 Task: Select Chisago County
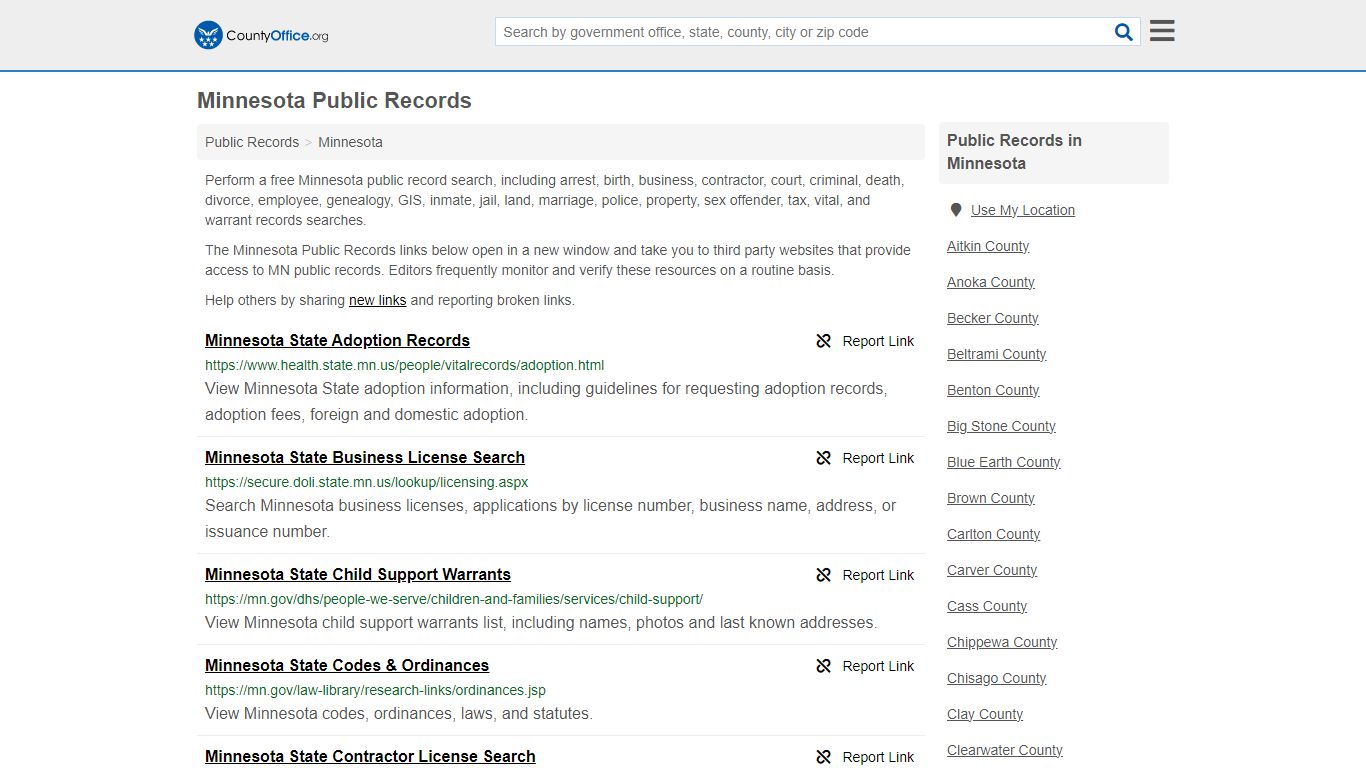tap(997, 678)
